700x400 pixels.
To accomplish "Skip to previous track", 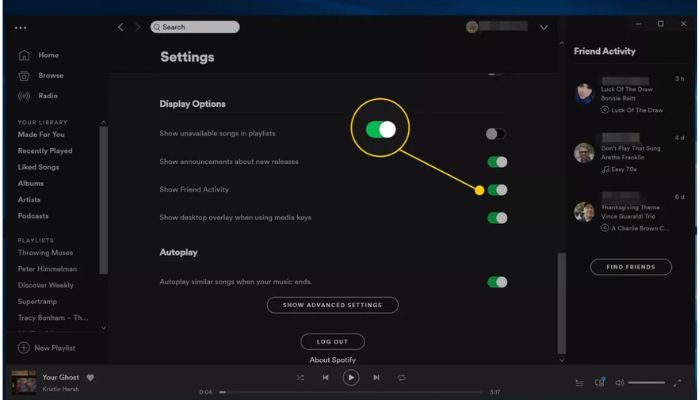I will [x=325, y=378].
